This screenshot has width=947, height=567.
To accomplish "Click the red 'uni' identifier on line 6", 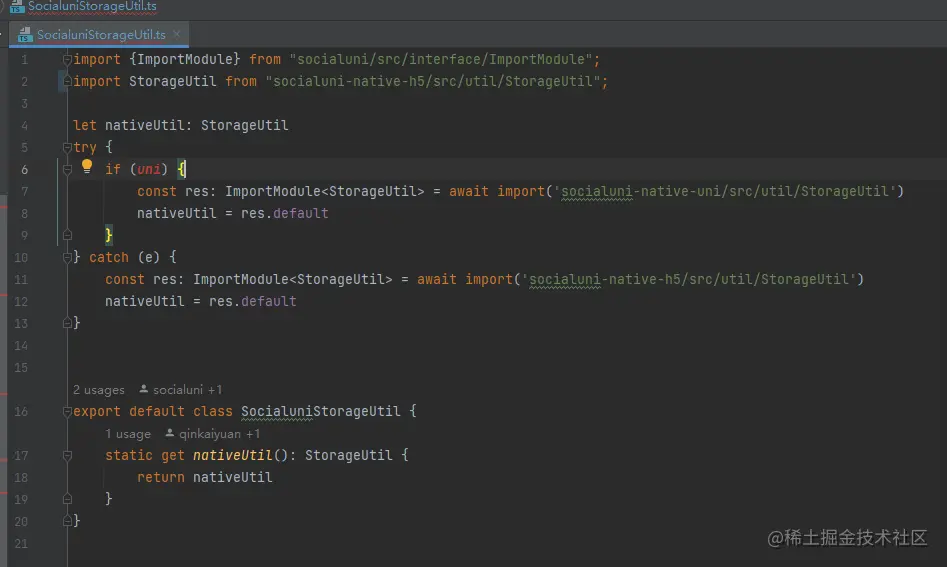I will (x=149, y=169).
